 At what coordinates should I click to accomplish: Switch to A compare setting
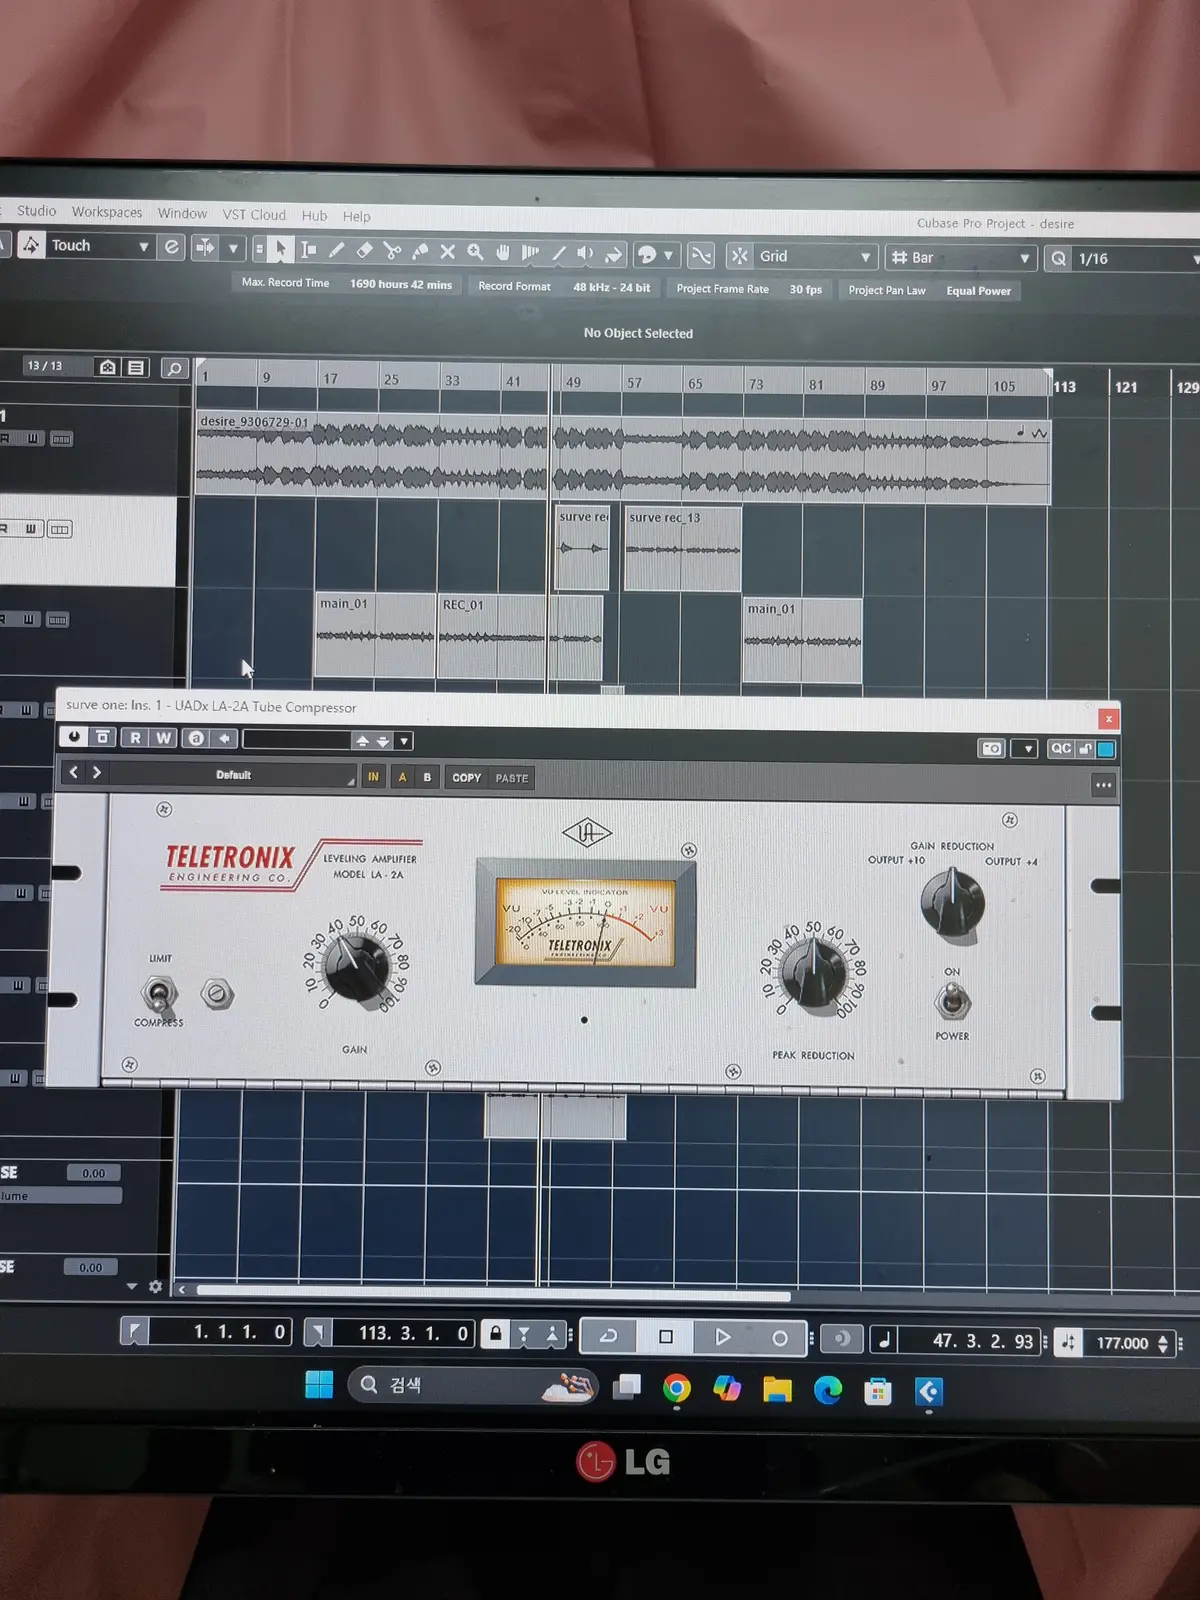click(402, 777)
